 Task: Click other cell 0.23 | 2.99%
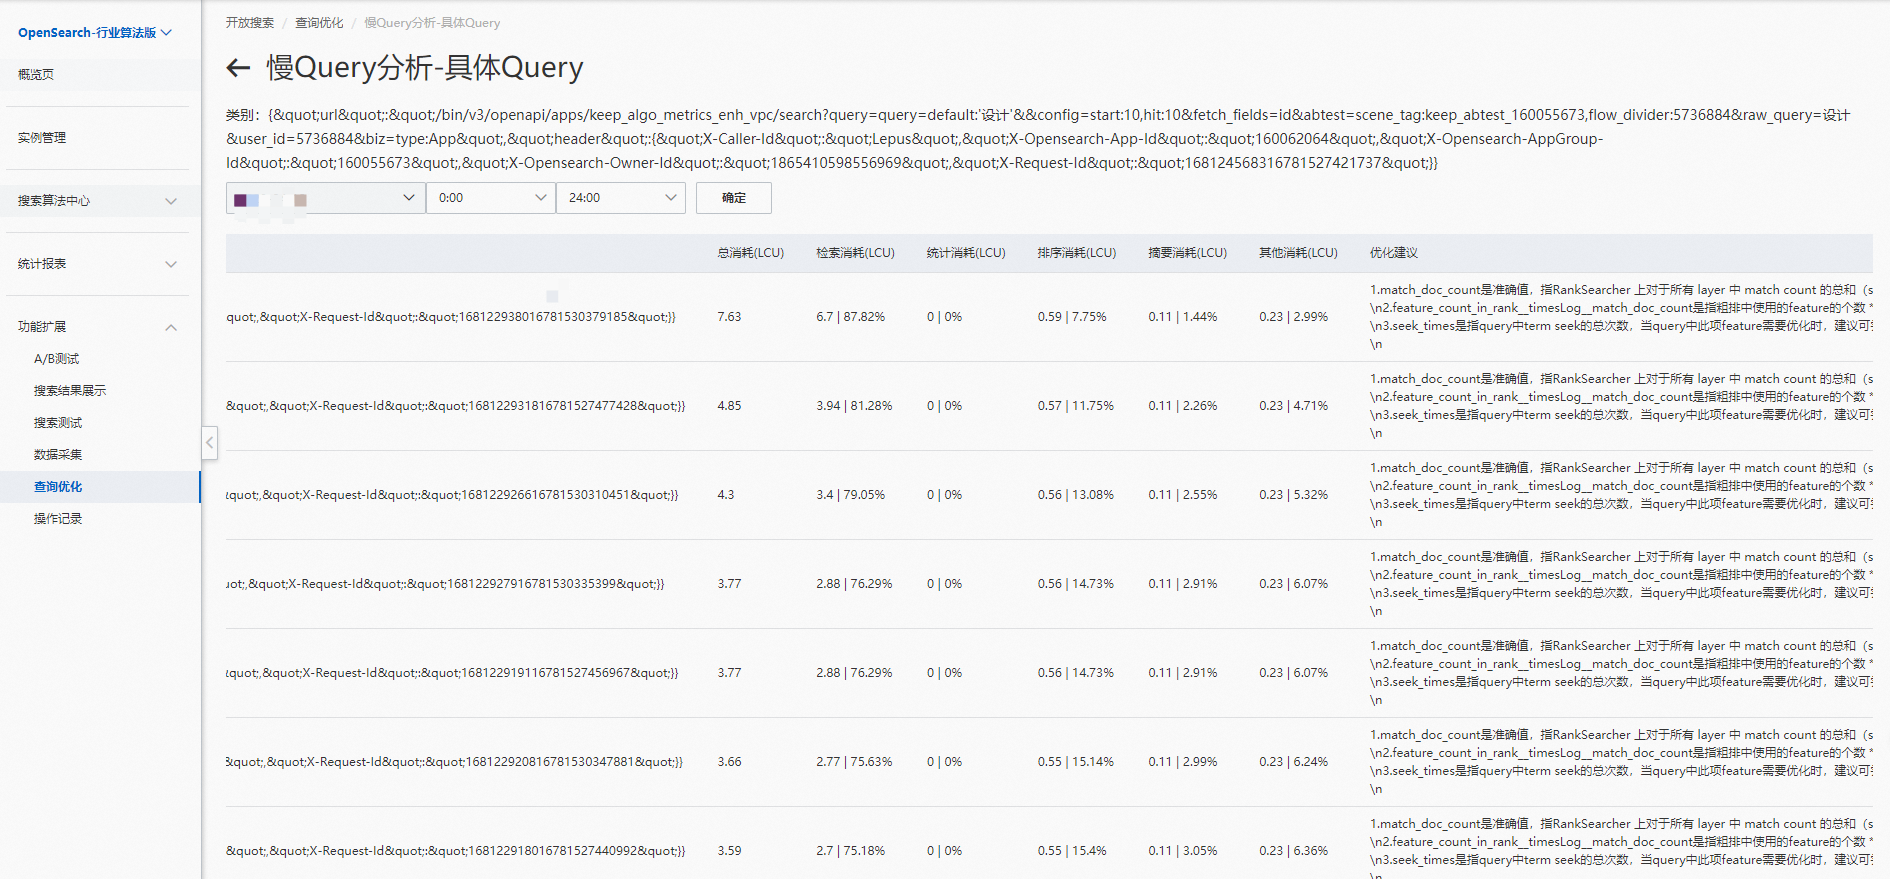1294,317
